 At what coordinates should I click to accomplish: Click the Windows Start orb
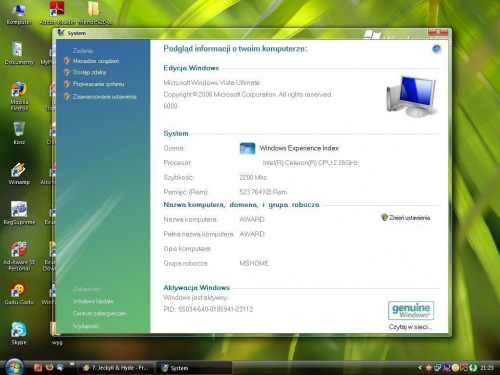[x=15, y=366]
